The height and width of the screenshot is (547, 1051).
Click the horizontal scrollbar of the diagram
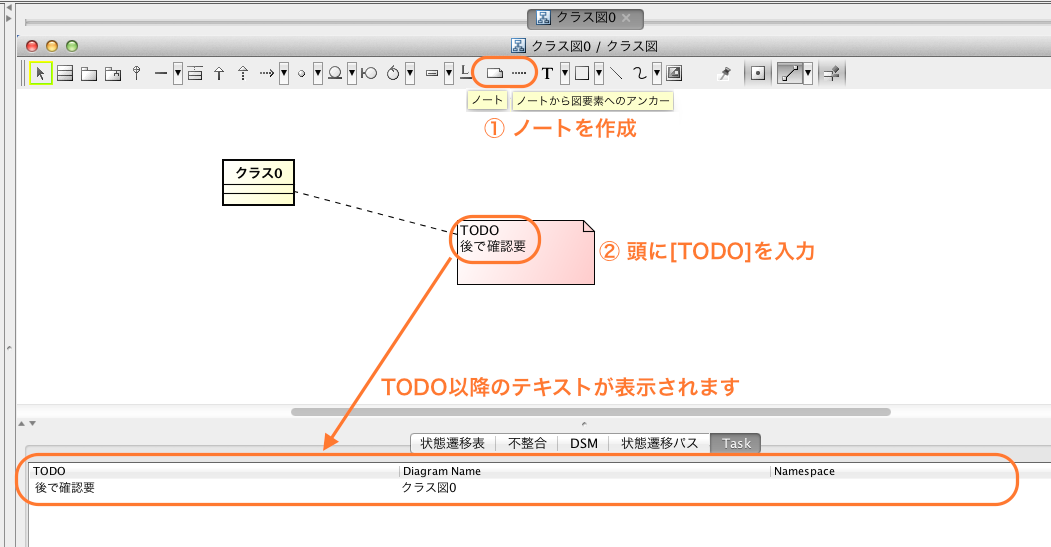point(590,411)
